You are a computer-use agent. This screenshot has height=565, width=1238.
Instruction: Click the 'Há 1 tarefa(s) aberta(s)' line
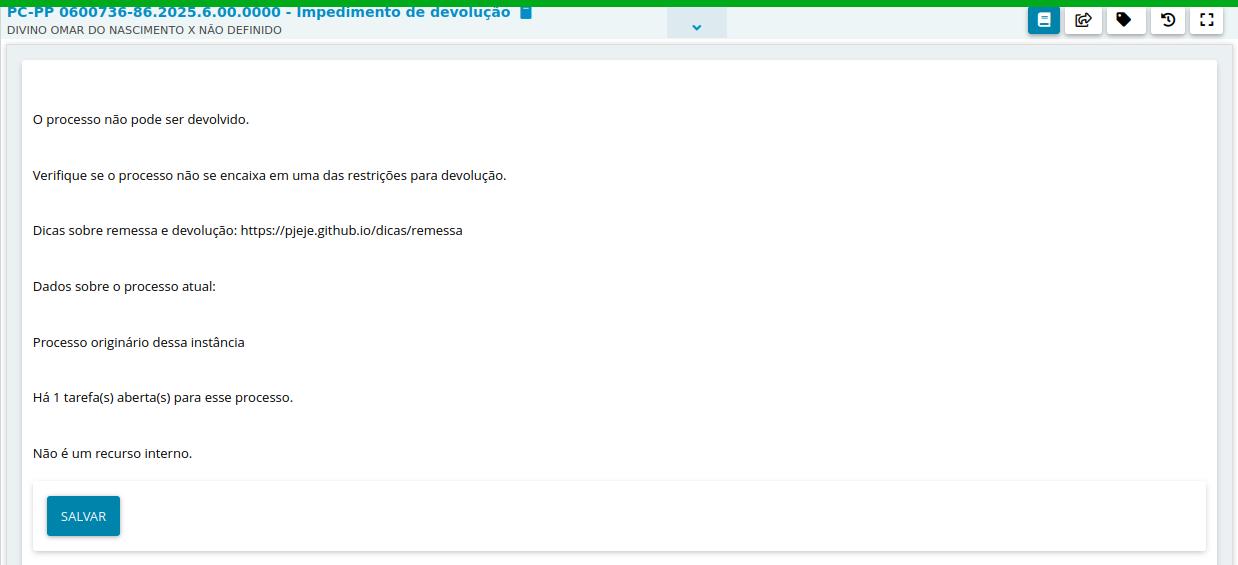[x=162, y=398]
